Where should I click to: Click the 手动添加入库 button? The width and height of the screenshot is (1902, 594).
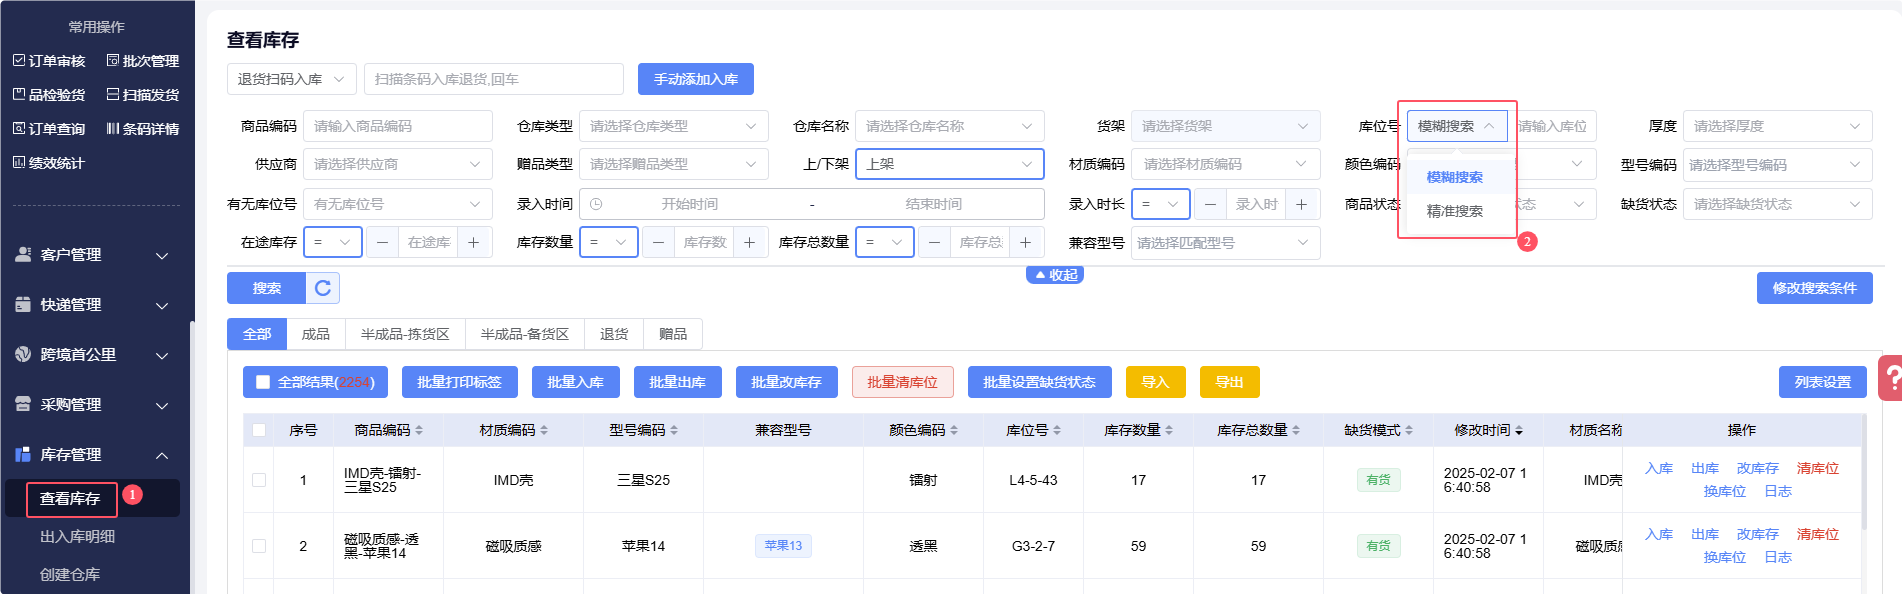695,79
